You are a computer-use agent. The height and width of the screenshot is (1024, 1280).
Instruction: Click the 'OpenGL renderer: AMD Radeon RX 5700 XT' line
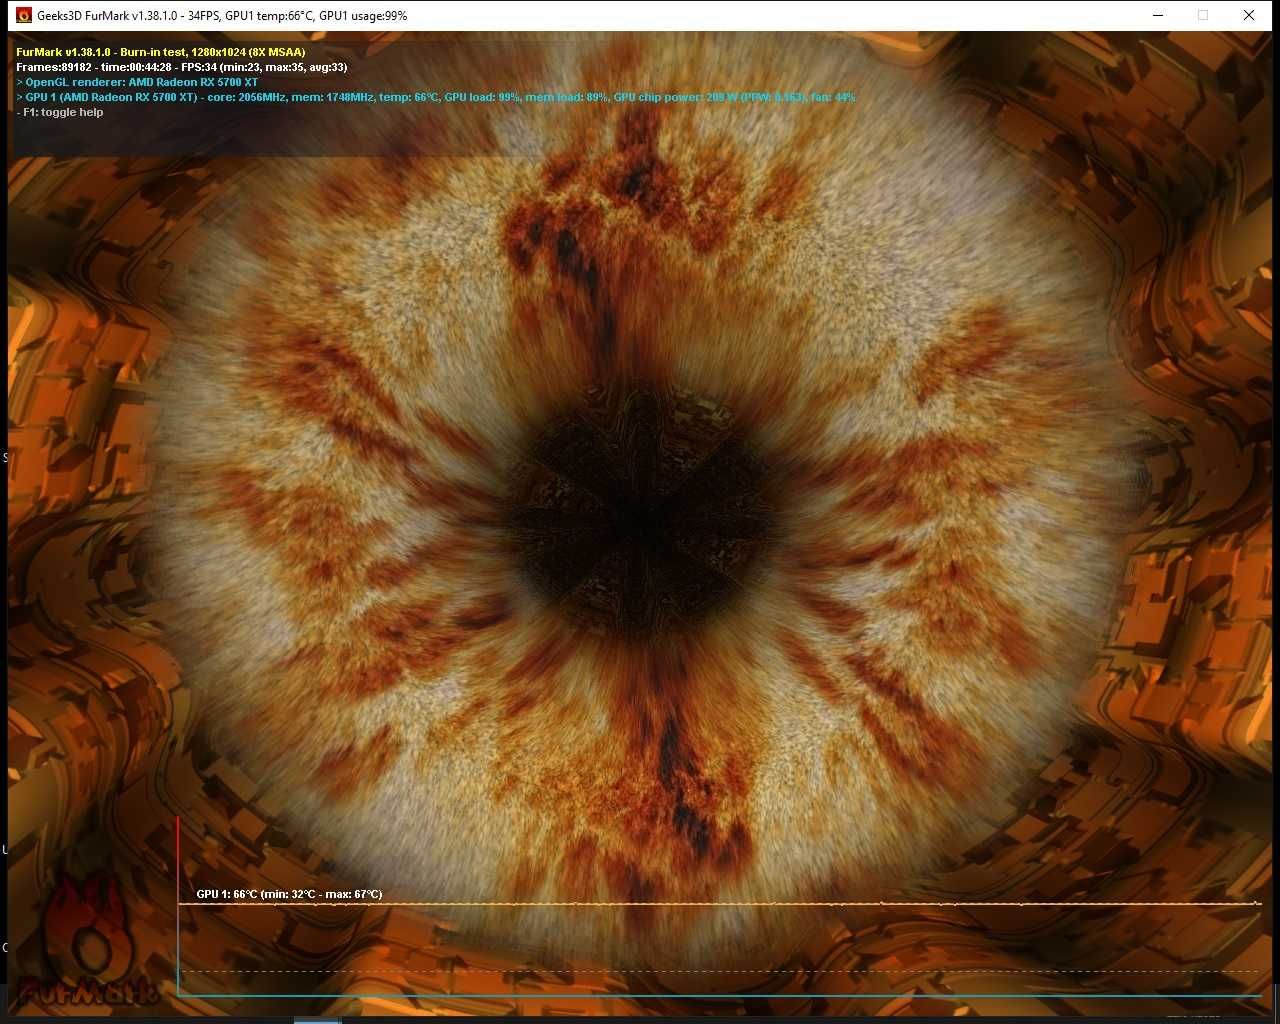137,82
